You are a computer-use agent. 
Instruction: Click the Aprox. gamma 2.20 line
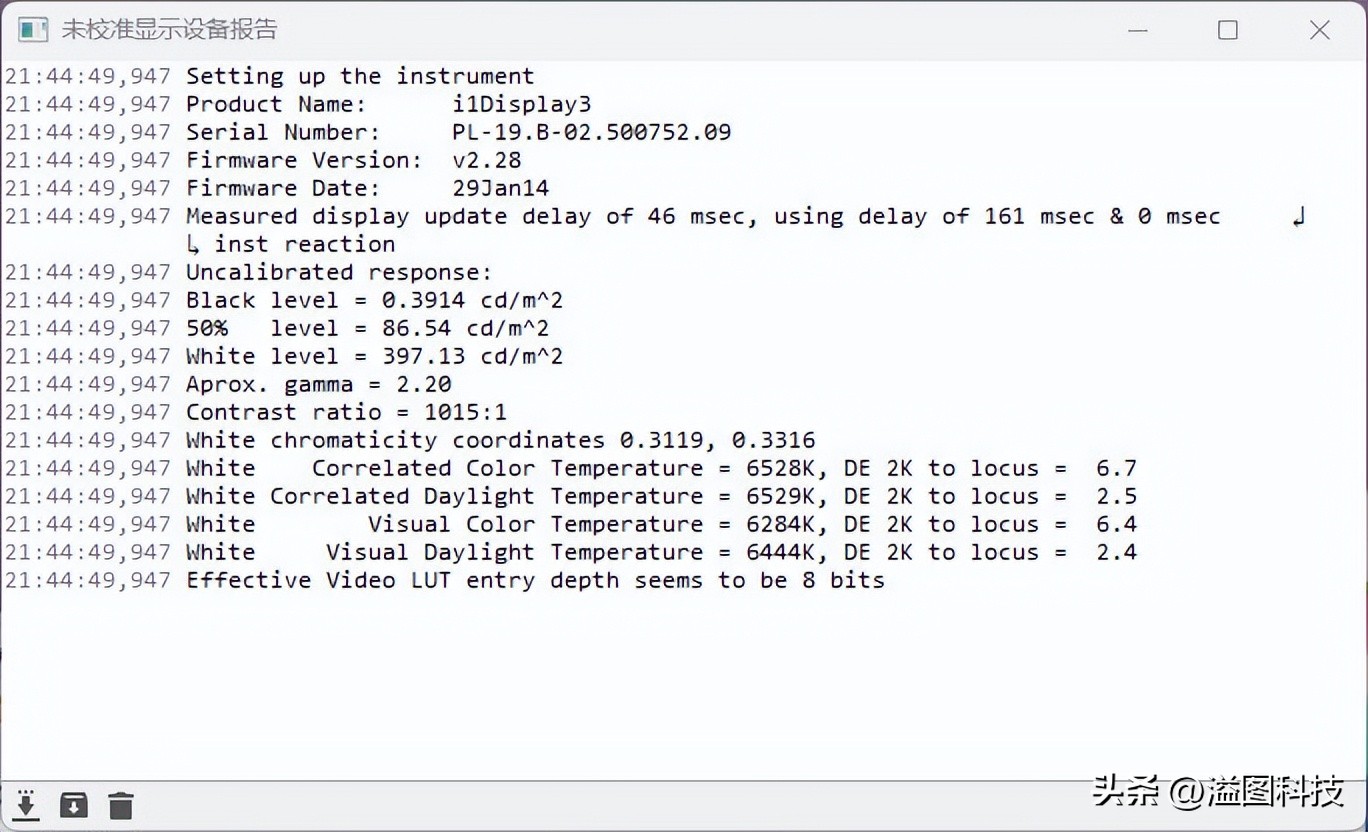318,384
